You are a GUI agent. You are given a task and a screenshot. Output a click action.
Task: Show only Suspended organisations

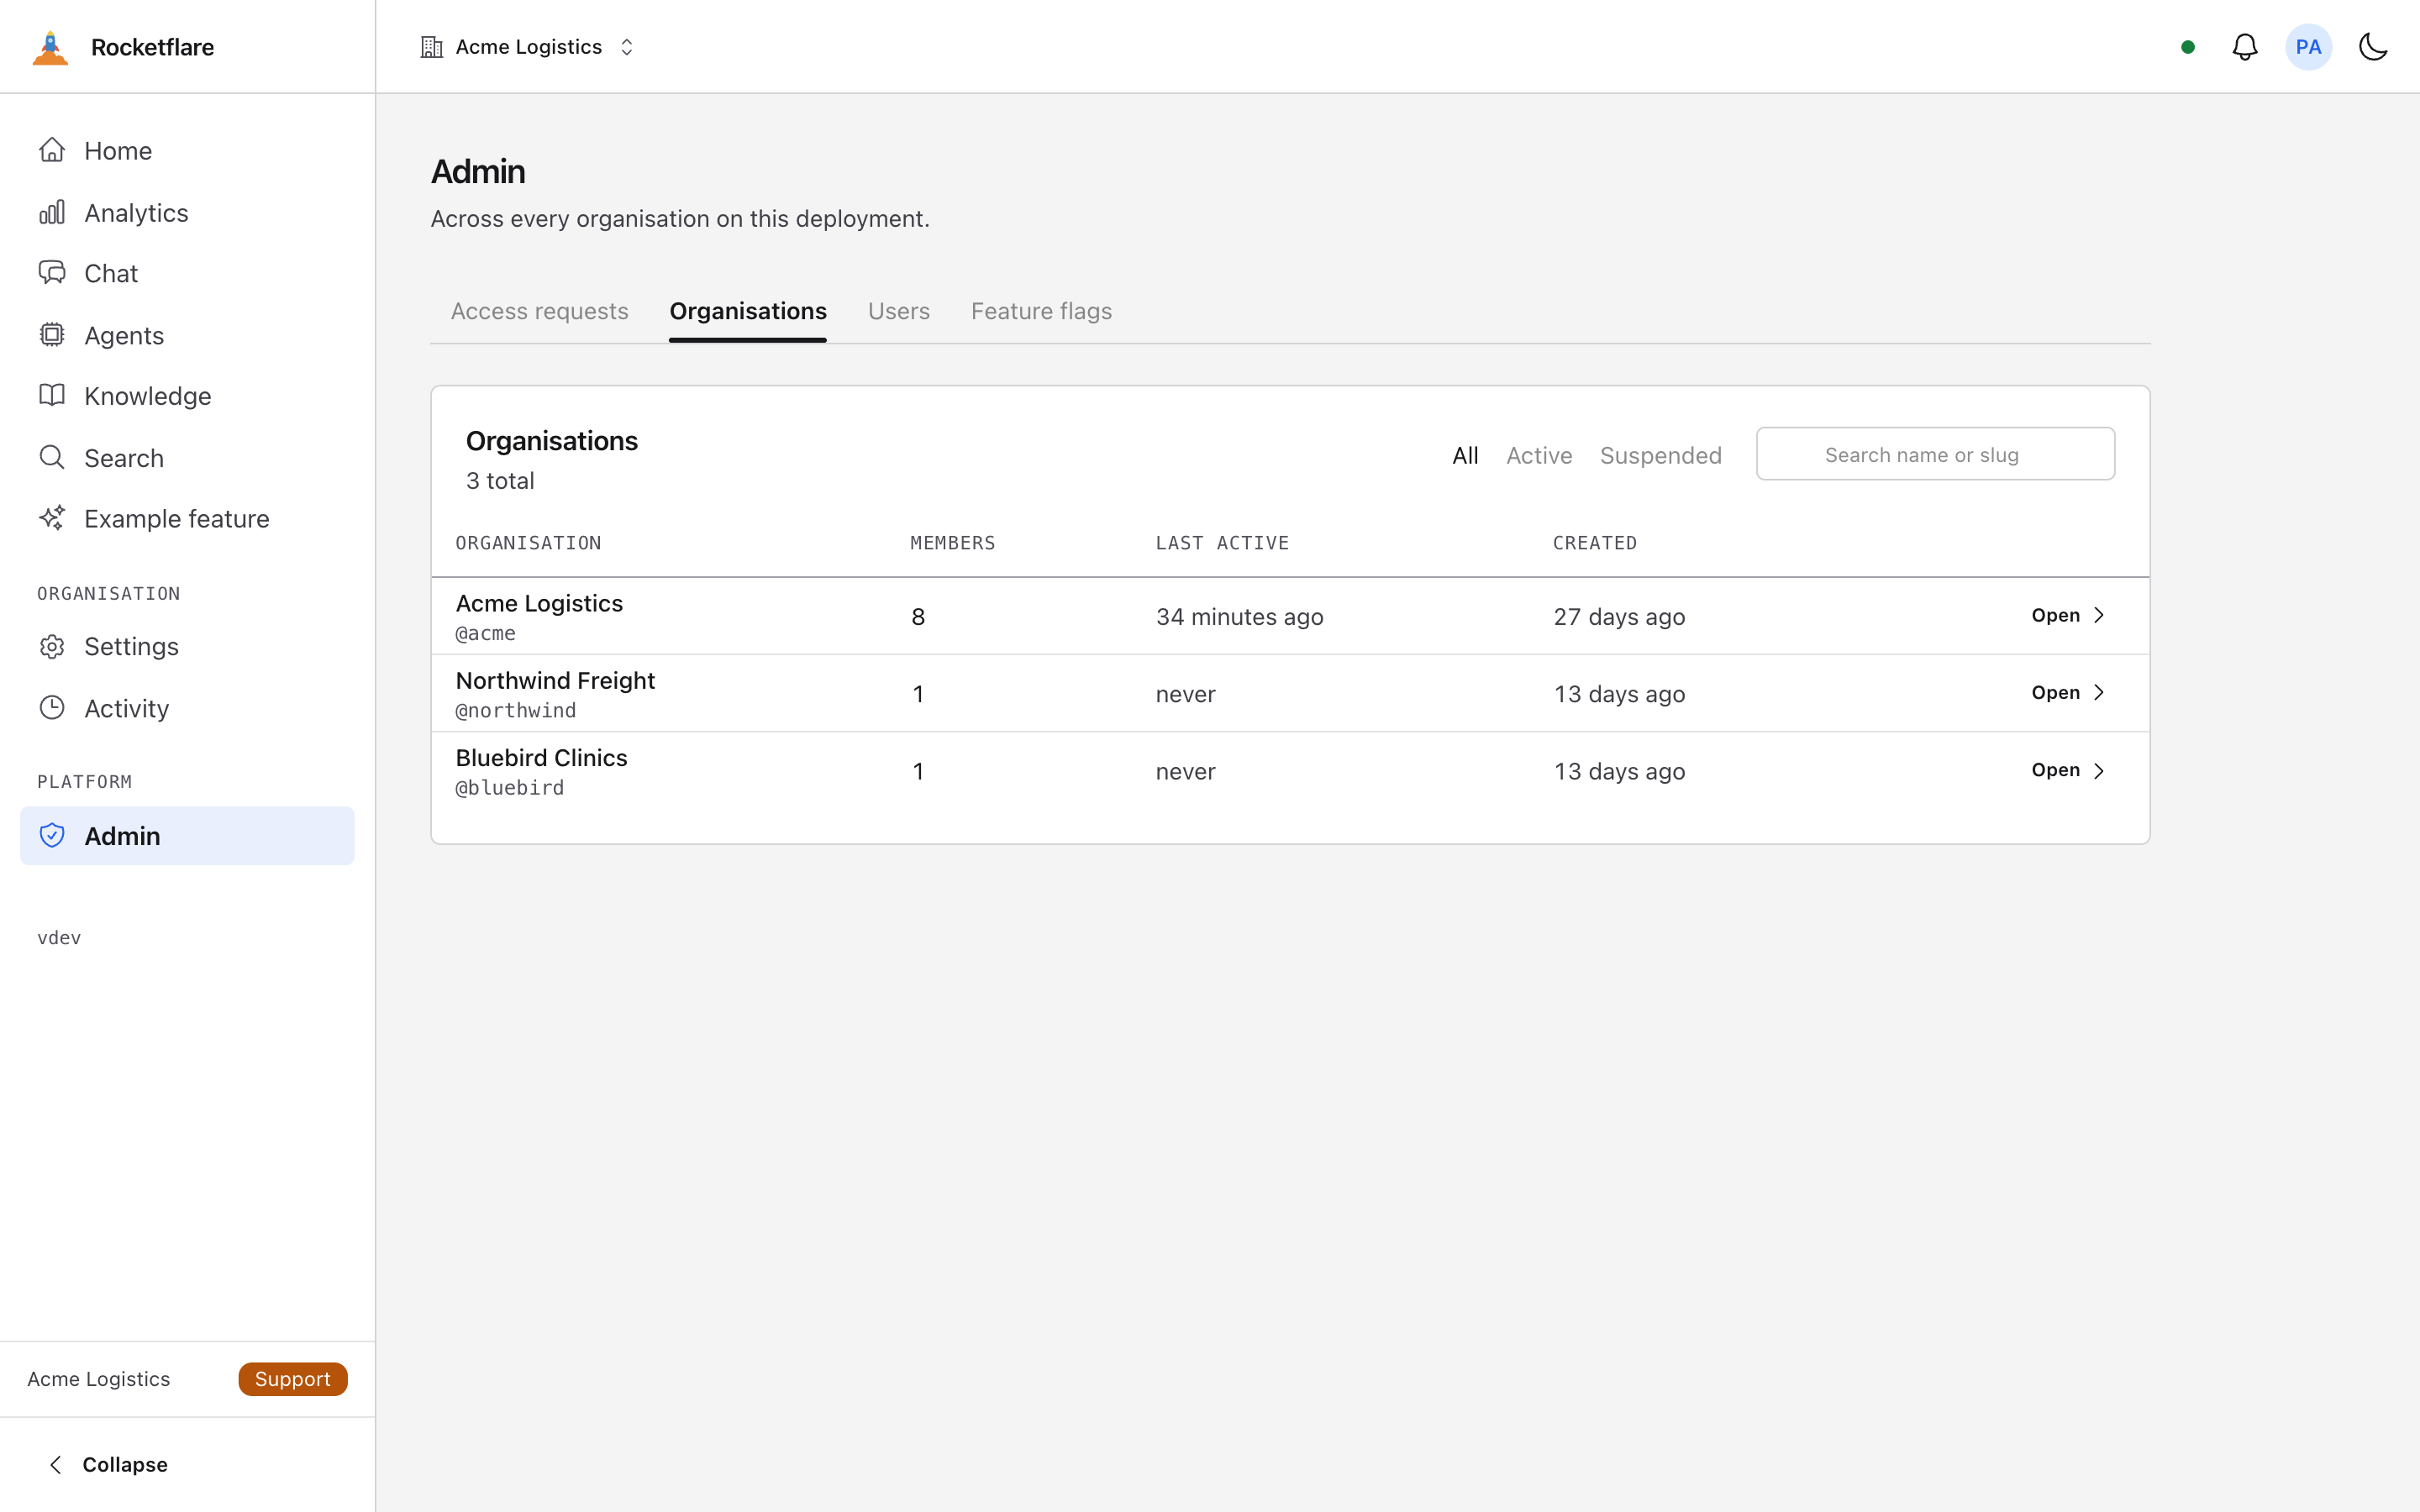point(1660,456)
